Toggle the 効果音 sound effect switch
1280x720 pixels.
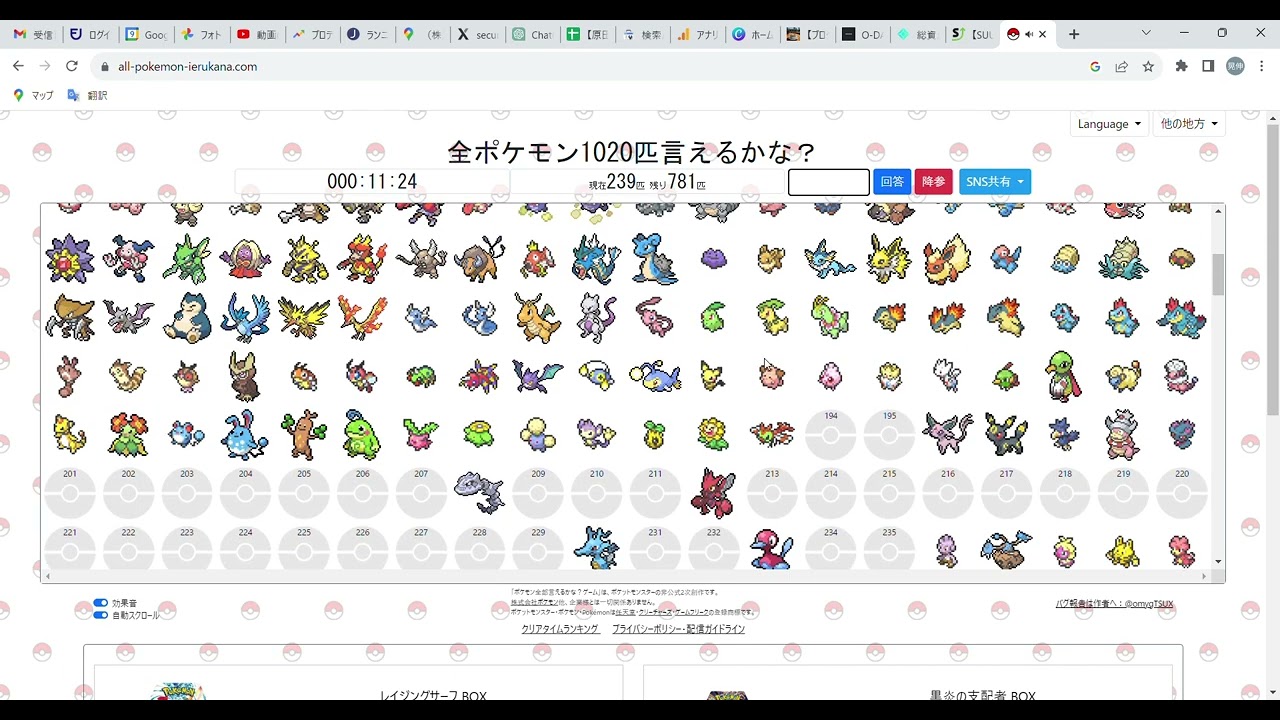(100, 603)
